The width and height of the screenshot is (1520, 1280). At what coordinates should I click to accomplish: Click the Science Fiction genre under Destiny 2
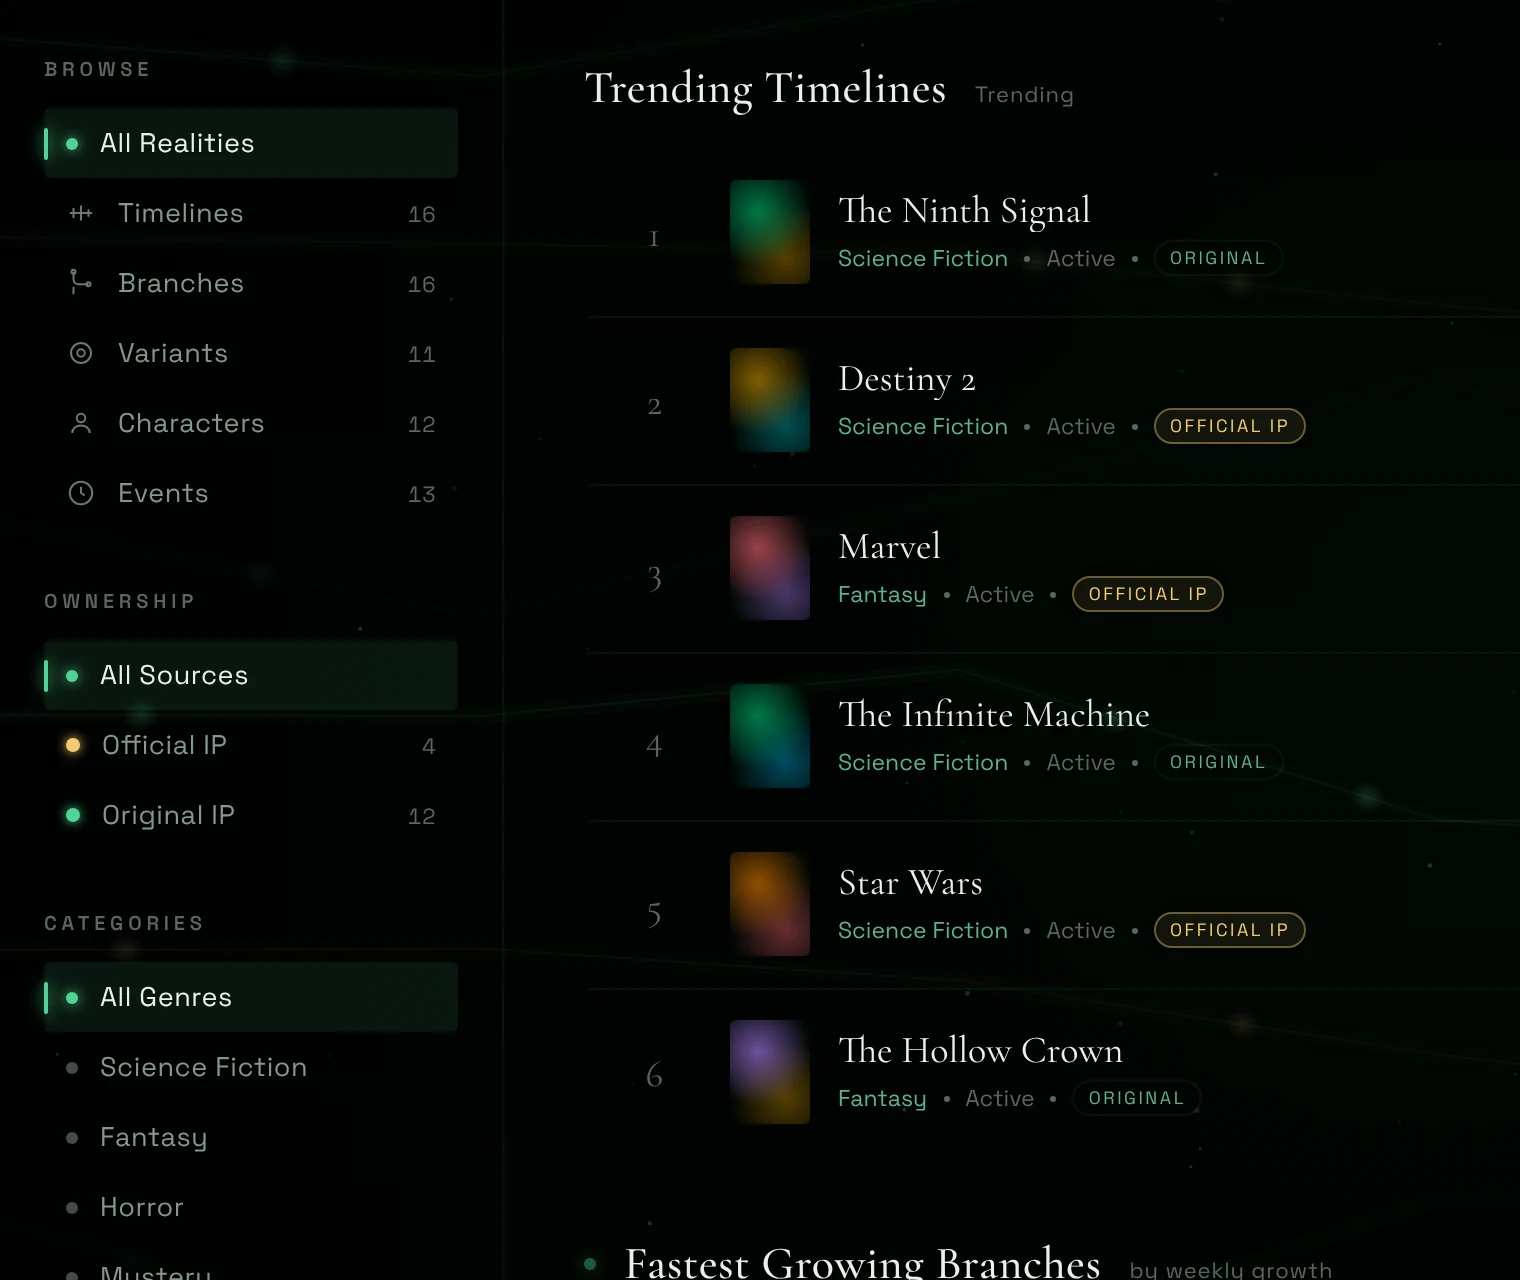tap(923, 426)
